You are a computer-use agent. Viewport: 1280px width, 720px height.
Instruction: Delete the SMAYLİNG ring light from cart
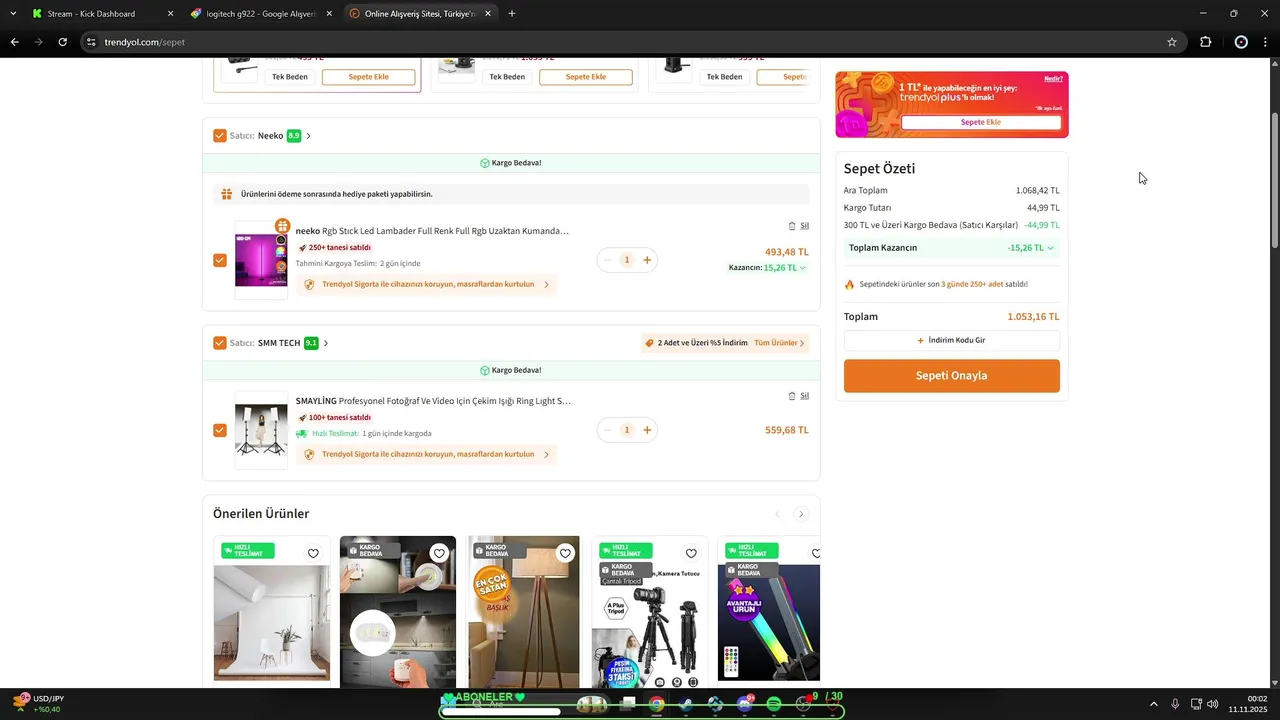[798, 396]
